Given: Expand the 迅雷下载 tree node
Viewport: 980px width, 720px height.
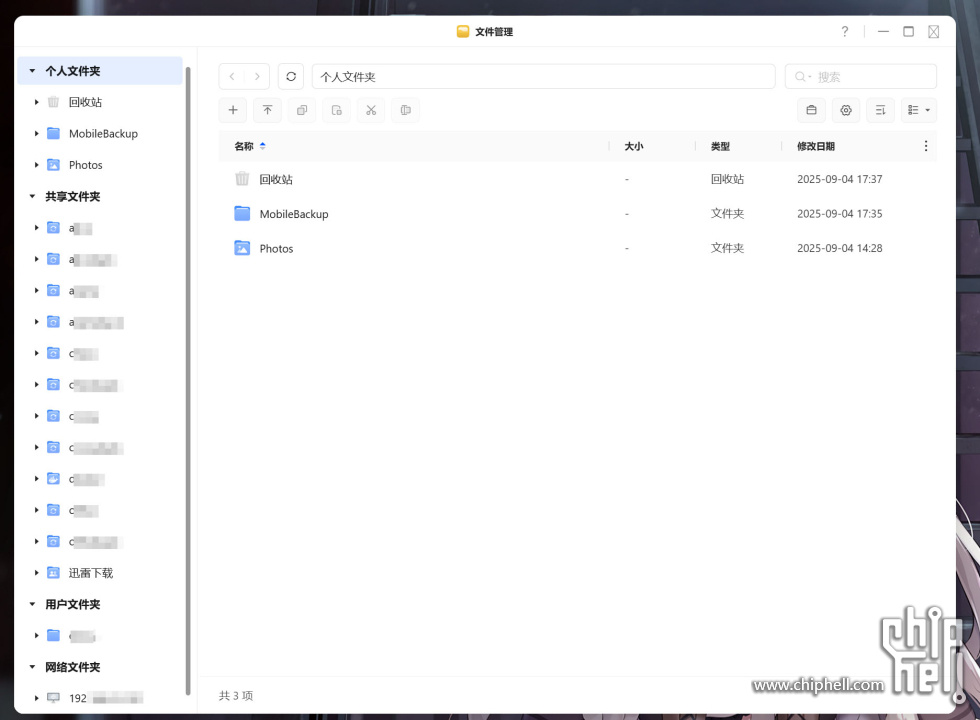Looking at the screenshot, I should click(x=36, y=572).
